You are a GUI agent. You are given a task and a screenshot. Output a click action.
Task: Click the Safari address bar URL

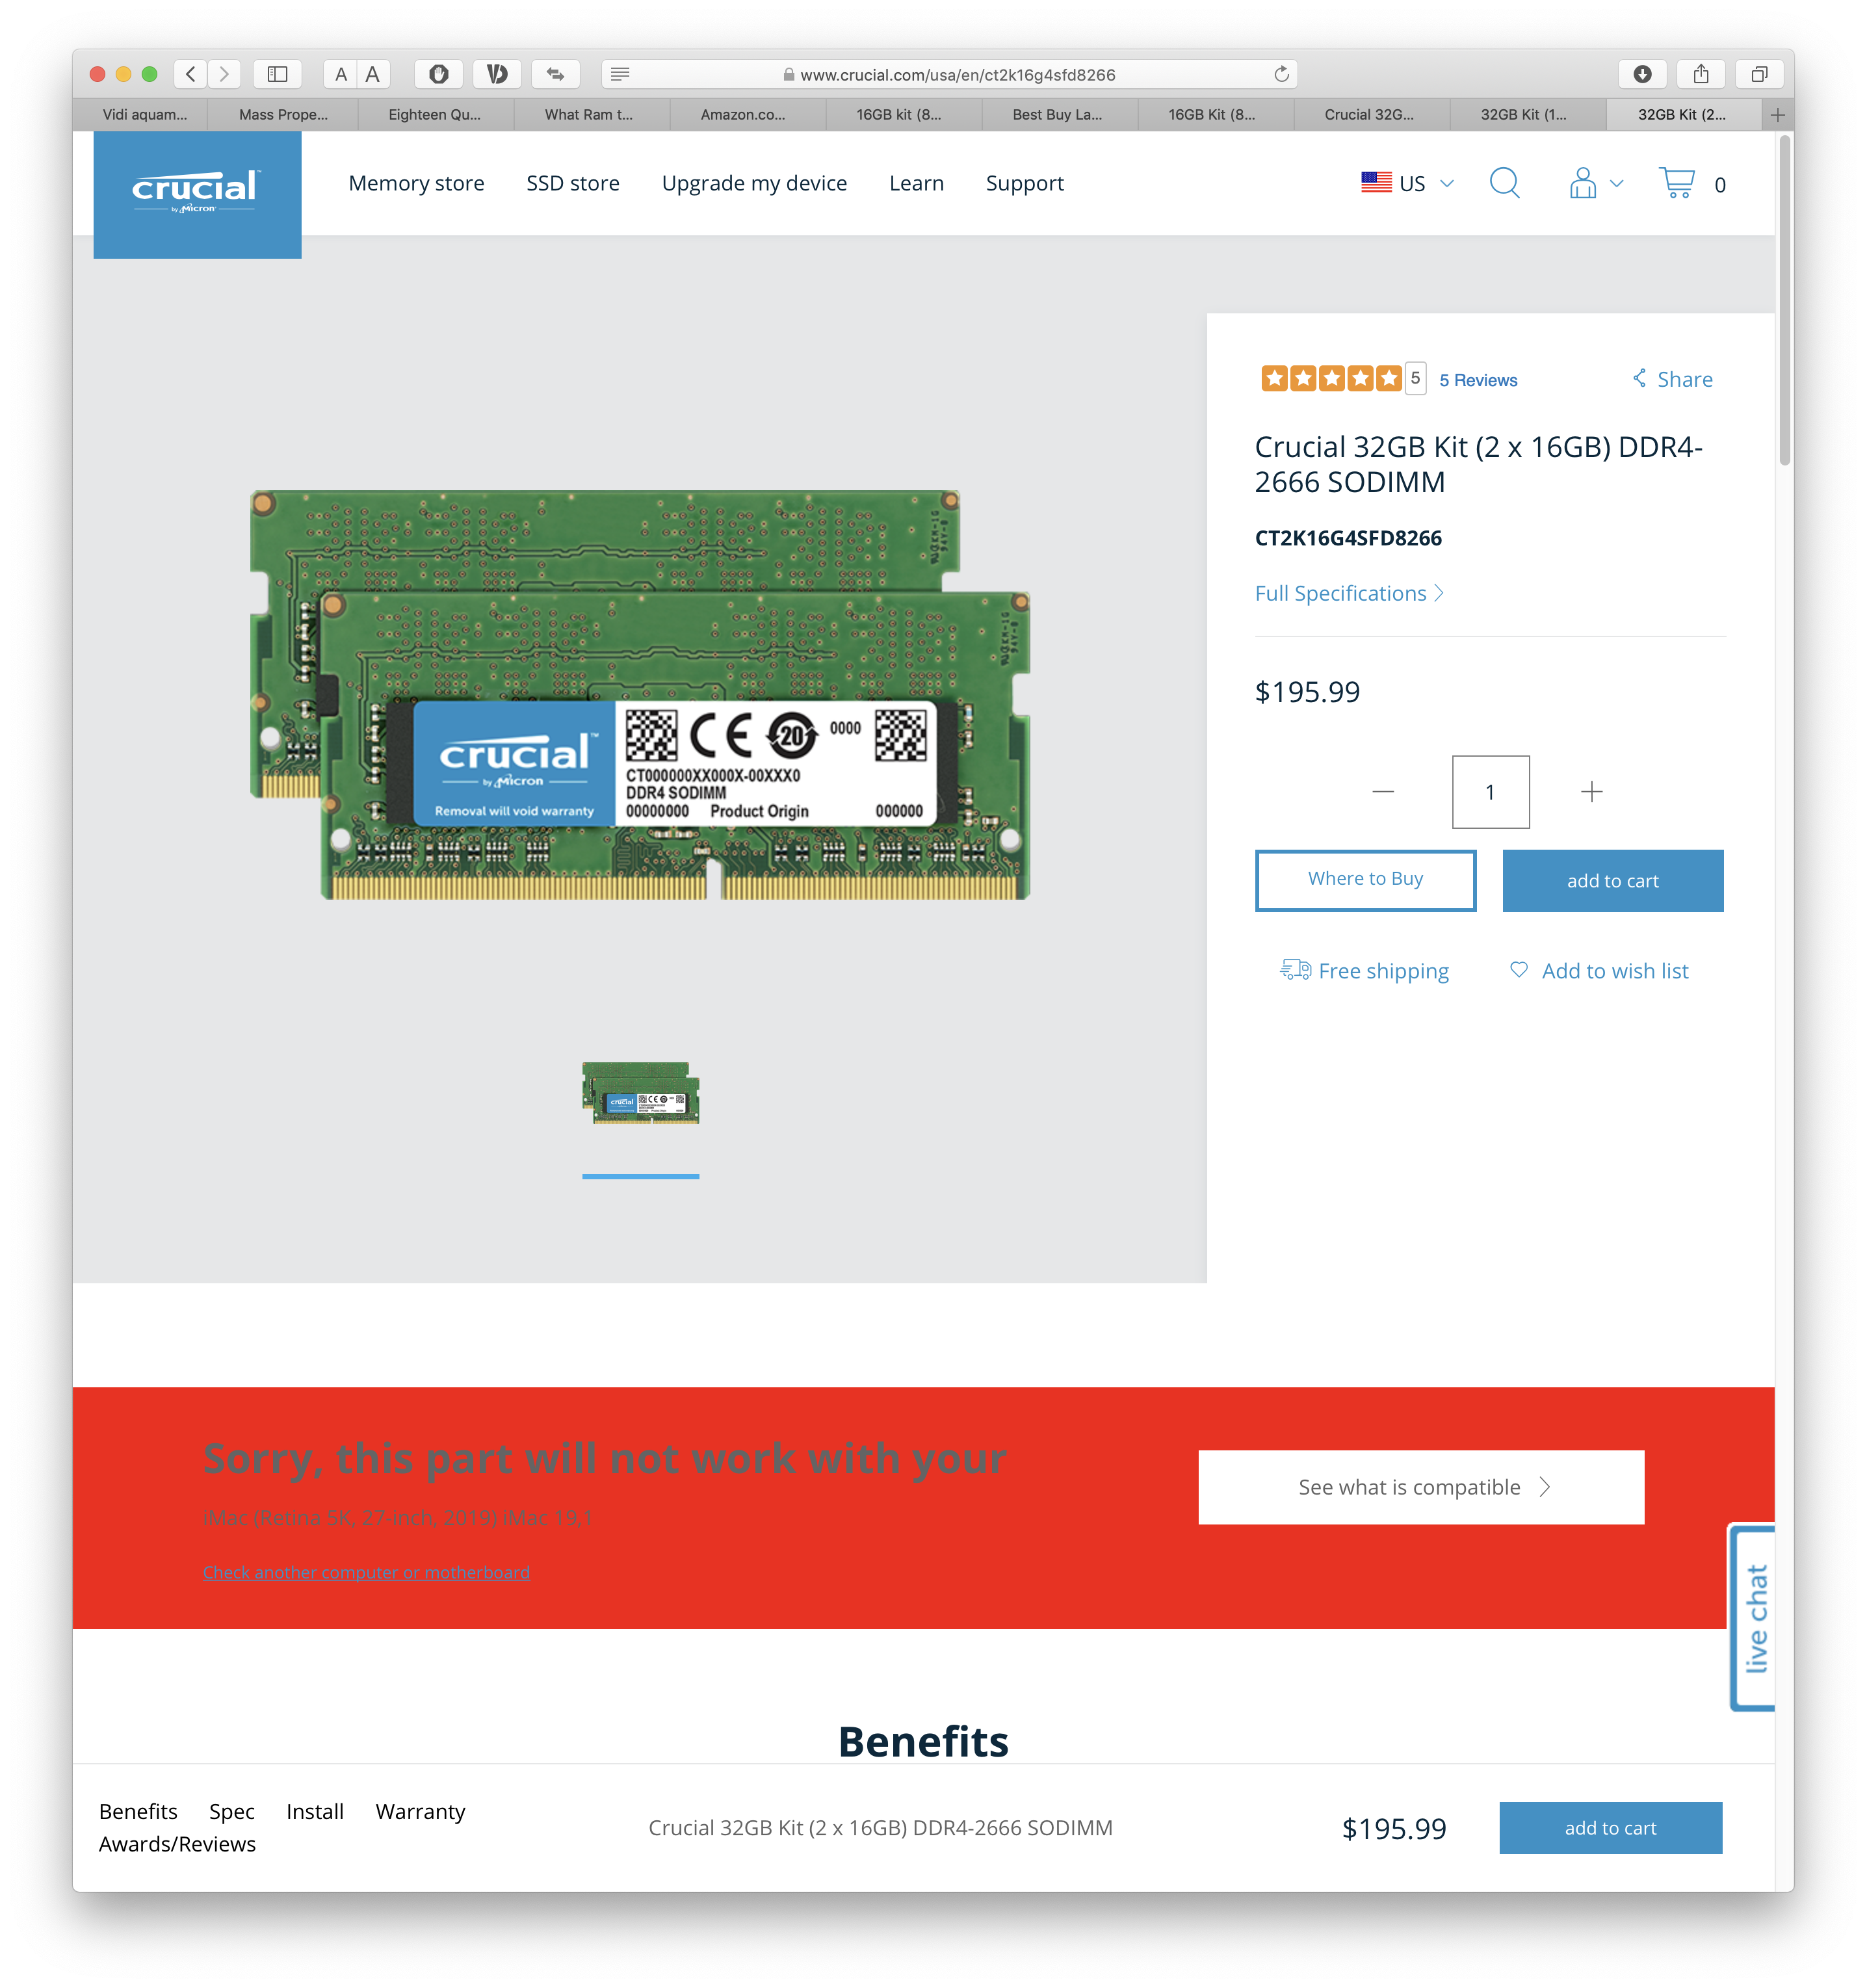coord(957,74)
